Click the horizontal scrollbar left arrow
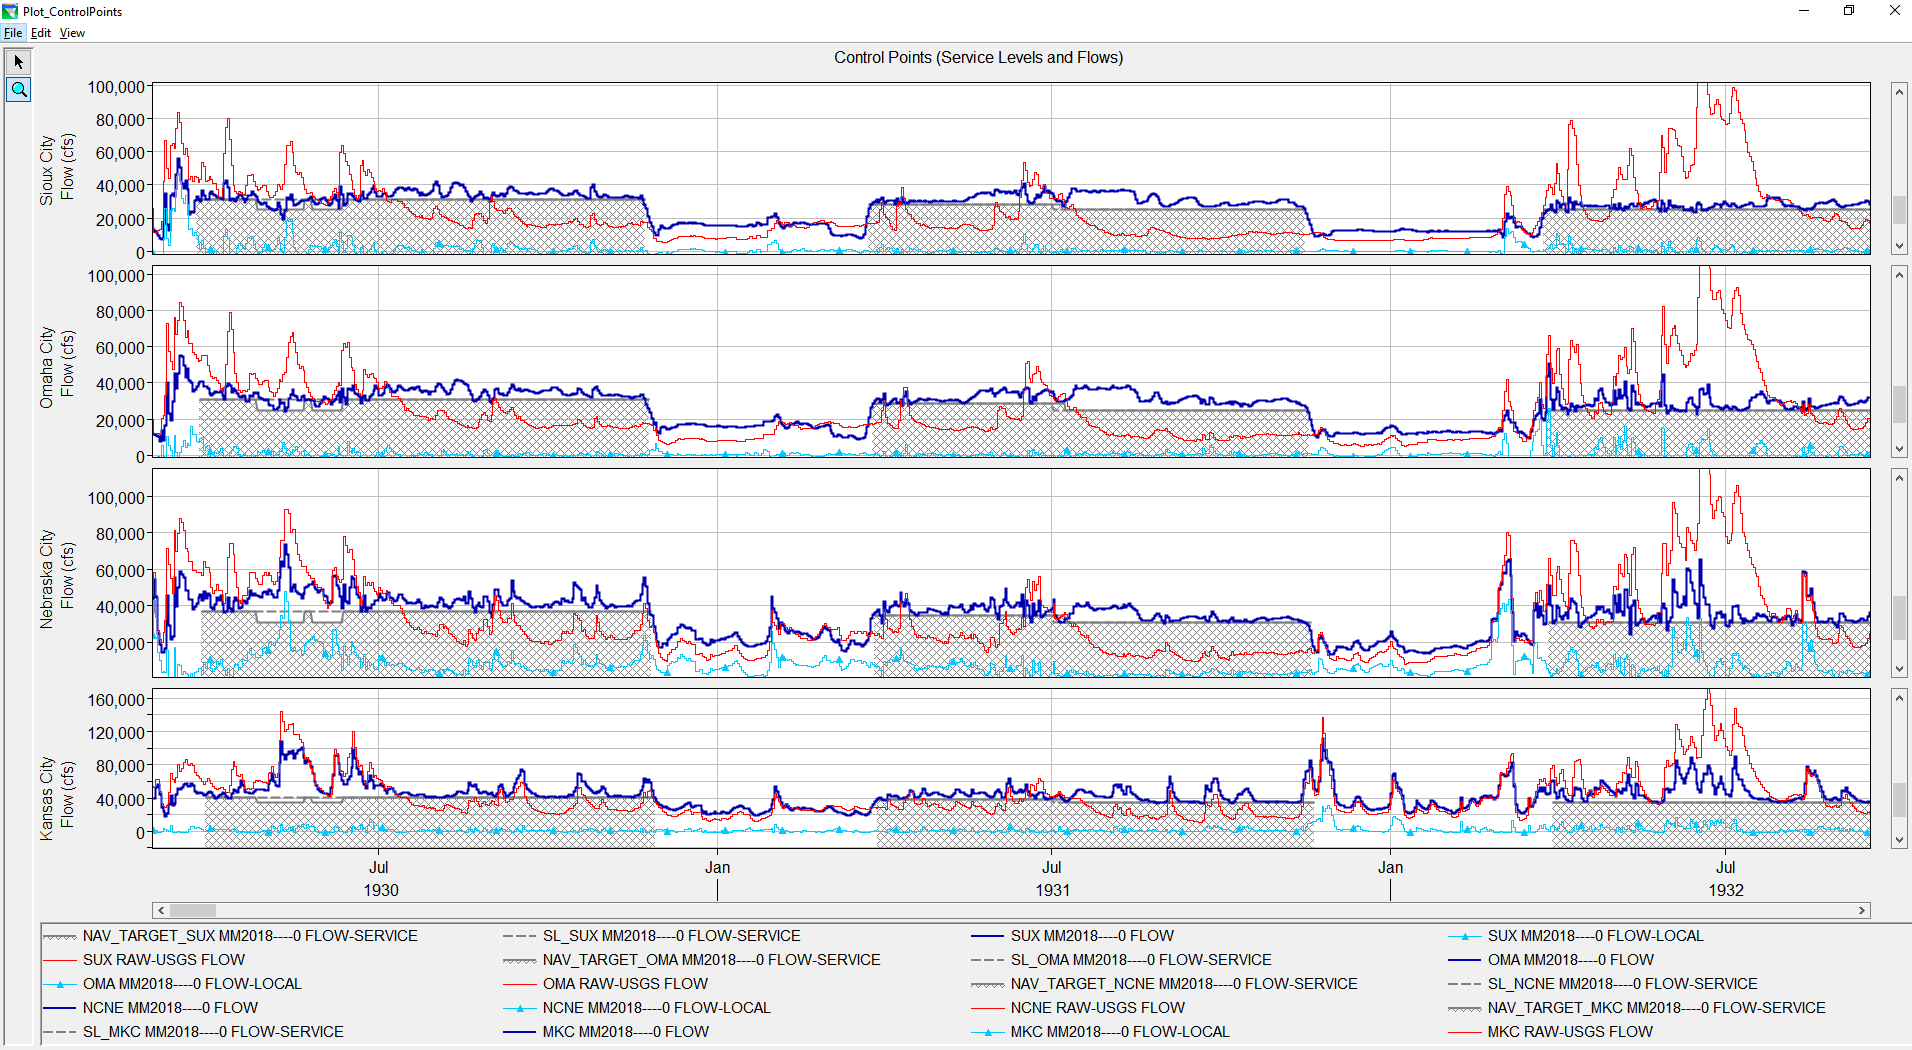The image size is (1912, 1050). [160, 911]
